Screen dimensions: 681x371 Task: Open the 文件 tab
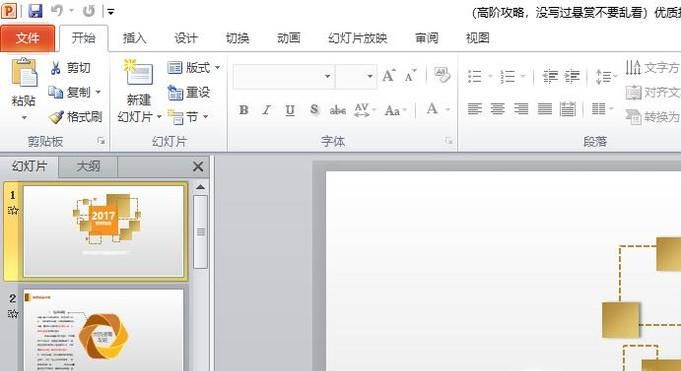tap(28, 38)
